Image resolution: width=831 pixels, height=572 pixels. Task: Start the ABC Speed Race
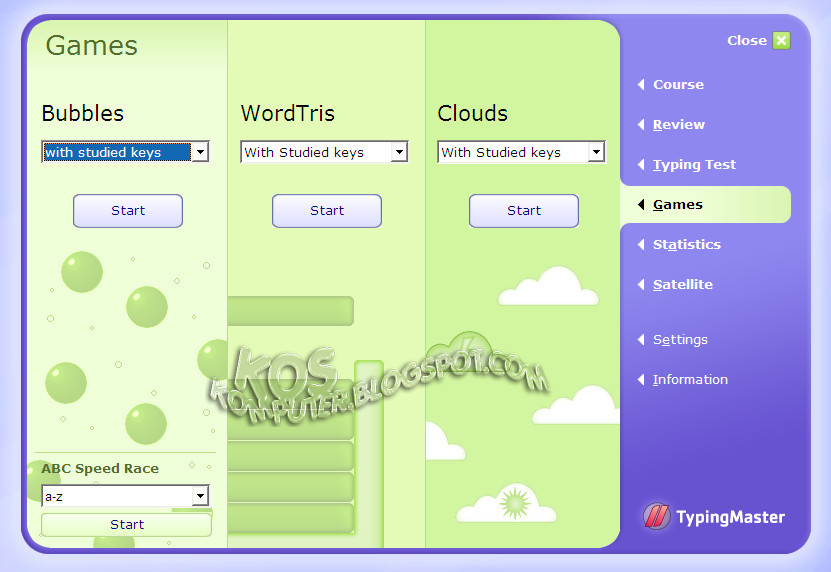point(127,524)
